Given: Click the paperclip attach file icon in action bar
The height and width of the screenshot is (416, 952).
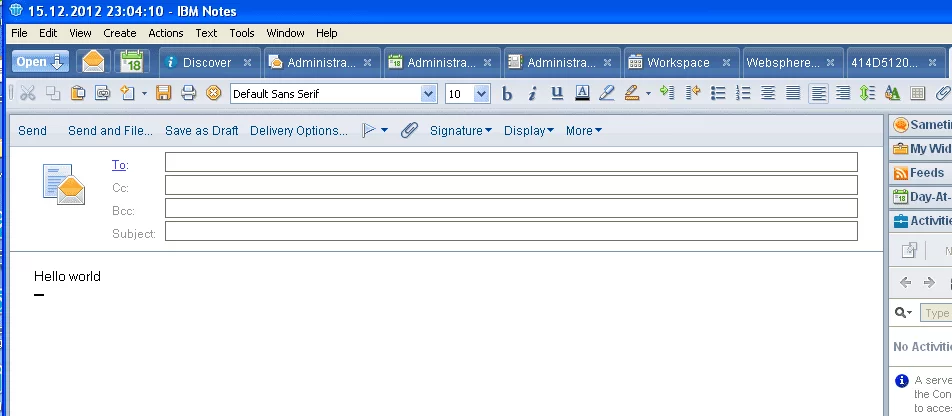Looking at the screenshot, I should [409, 130].
